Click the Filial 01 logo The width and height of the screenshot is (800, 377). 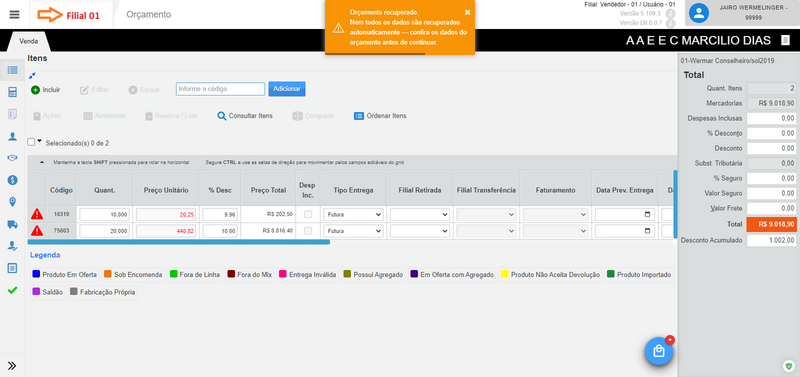[68, 15]
